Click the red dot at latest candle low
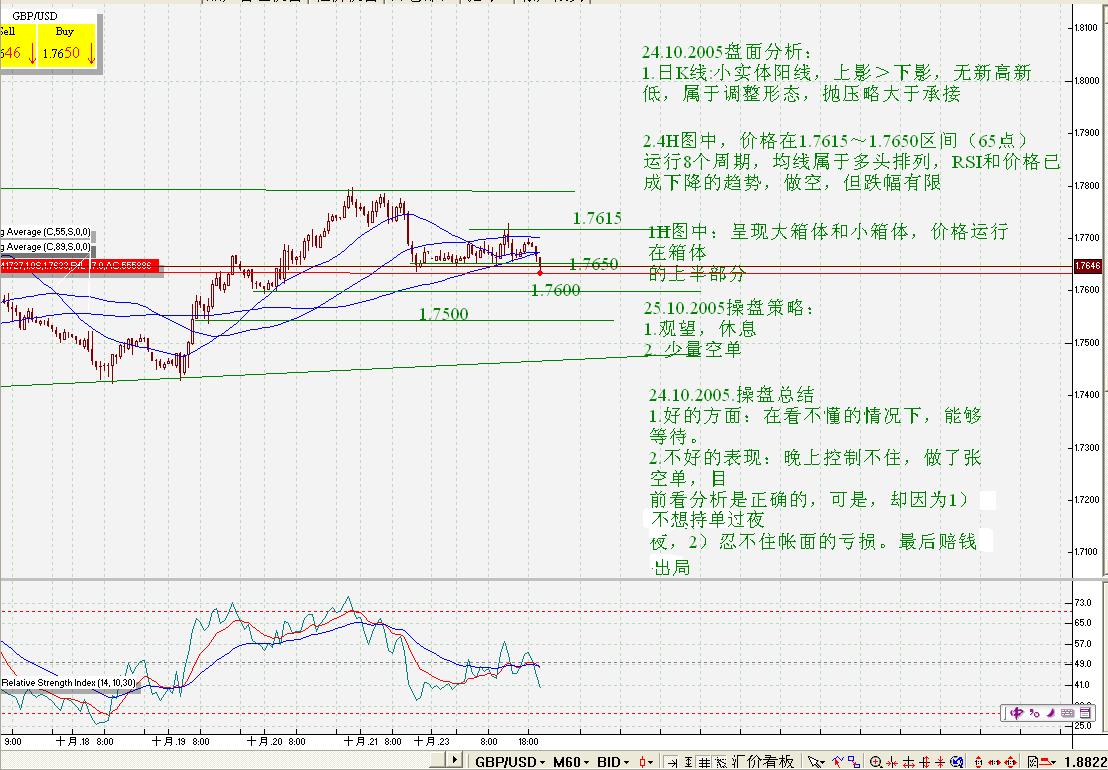 (x=540, y=273)
